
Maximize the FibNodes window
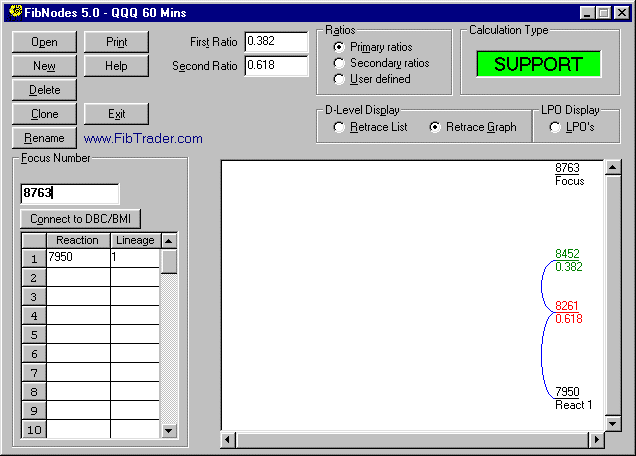pyautogui.click(x=603, y=13)
